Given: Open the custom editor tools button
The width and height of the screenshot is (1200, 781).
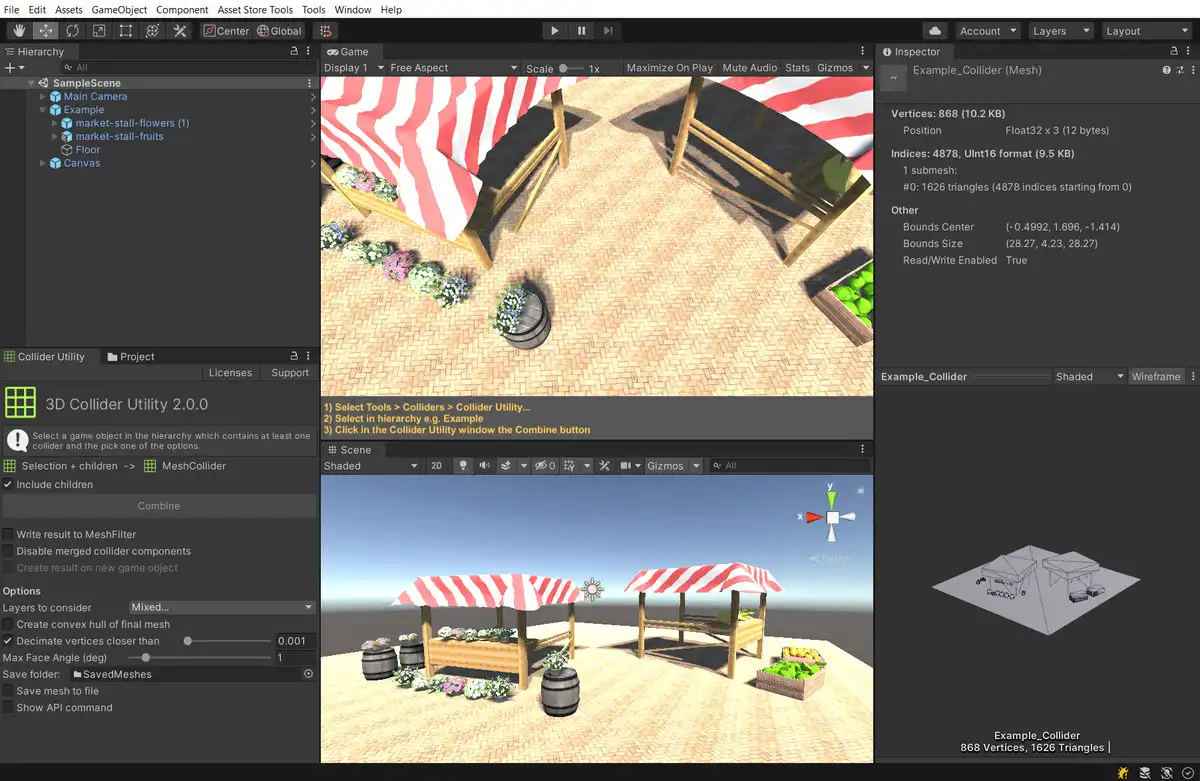Looking at the screenshot, I should (180, 31).
